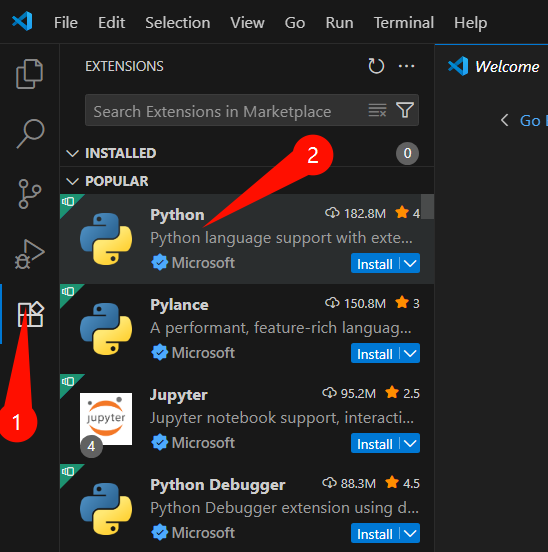Click recommended ribbon on Python Debugger
The width and height of the screenshot is (548, 552).
pyautogui.click(x=68, y=472)
